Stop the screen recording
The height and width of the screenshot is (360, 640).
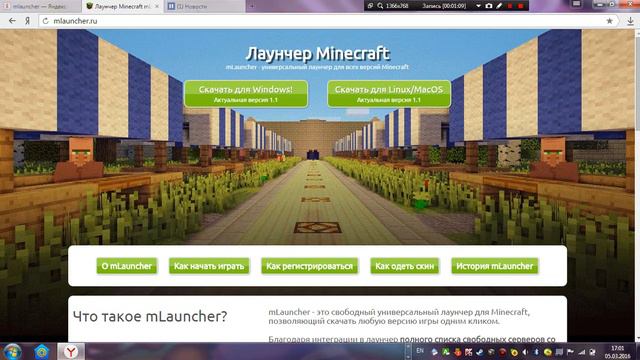coord(520,6)
